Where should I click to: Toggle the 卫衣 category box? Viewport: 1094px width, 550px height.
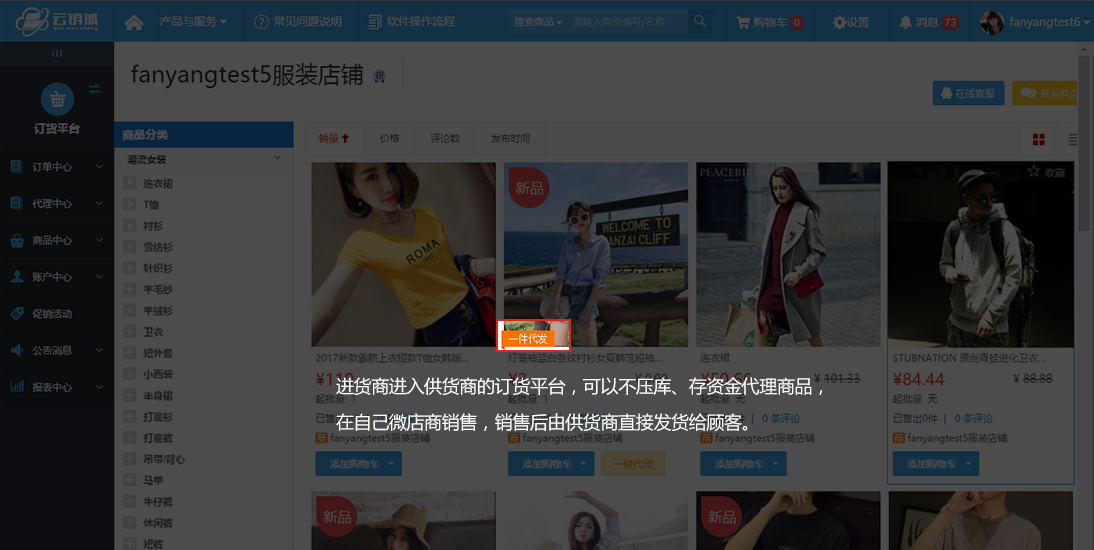(x=130, y=331)
